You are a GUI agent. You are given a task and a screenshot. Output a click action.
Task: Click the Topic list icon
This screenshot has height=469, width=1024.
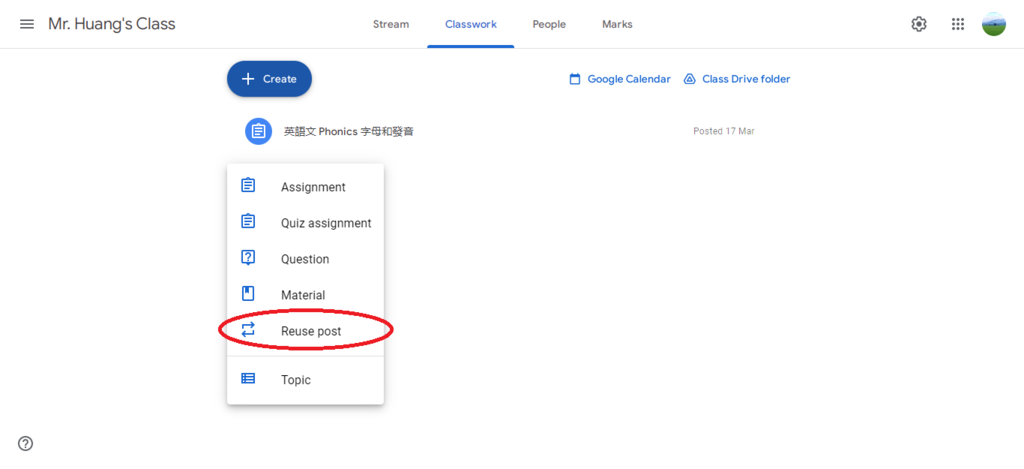tap(248, 378)
